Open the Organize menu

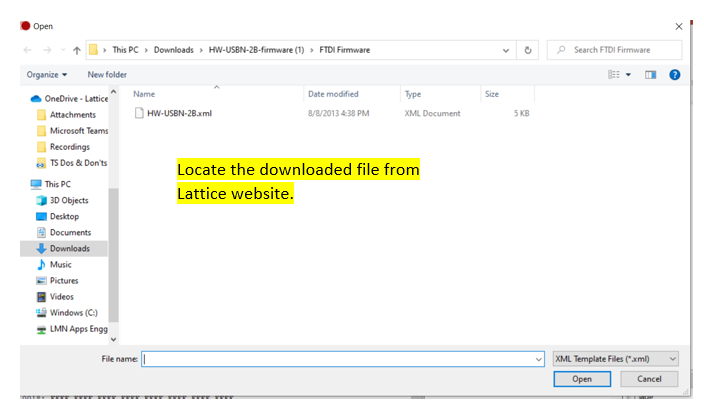pos(47,75)
